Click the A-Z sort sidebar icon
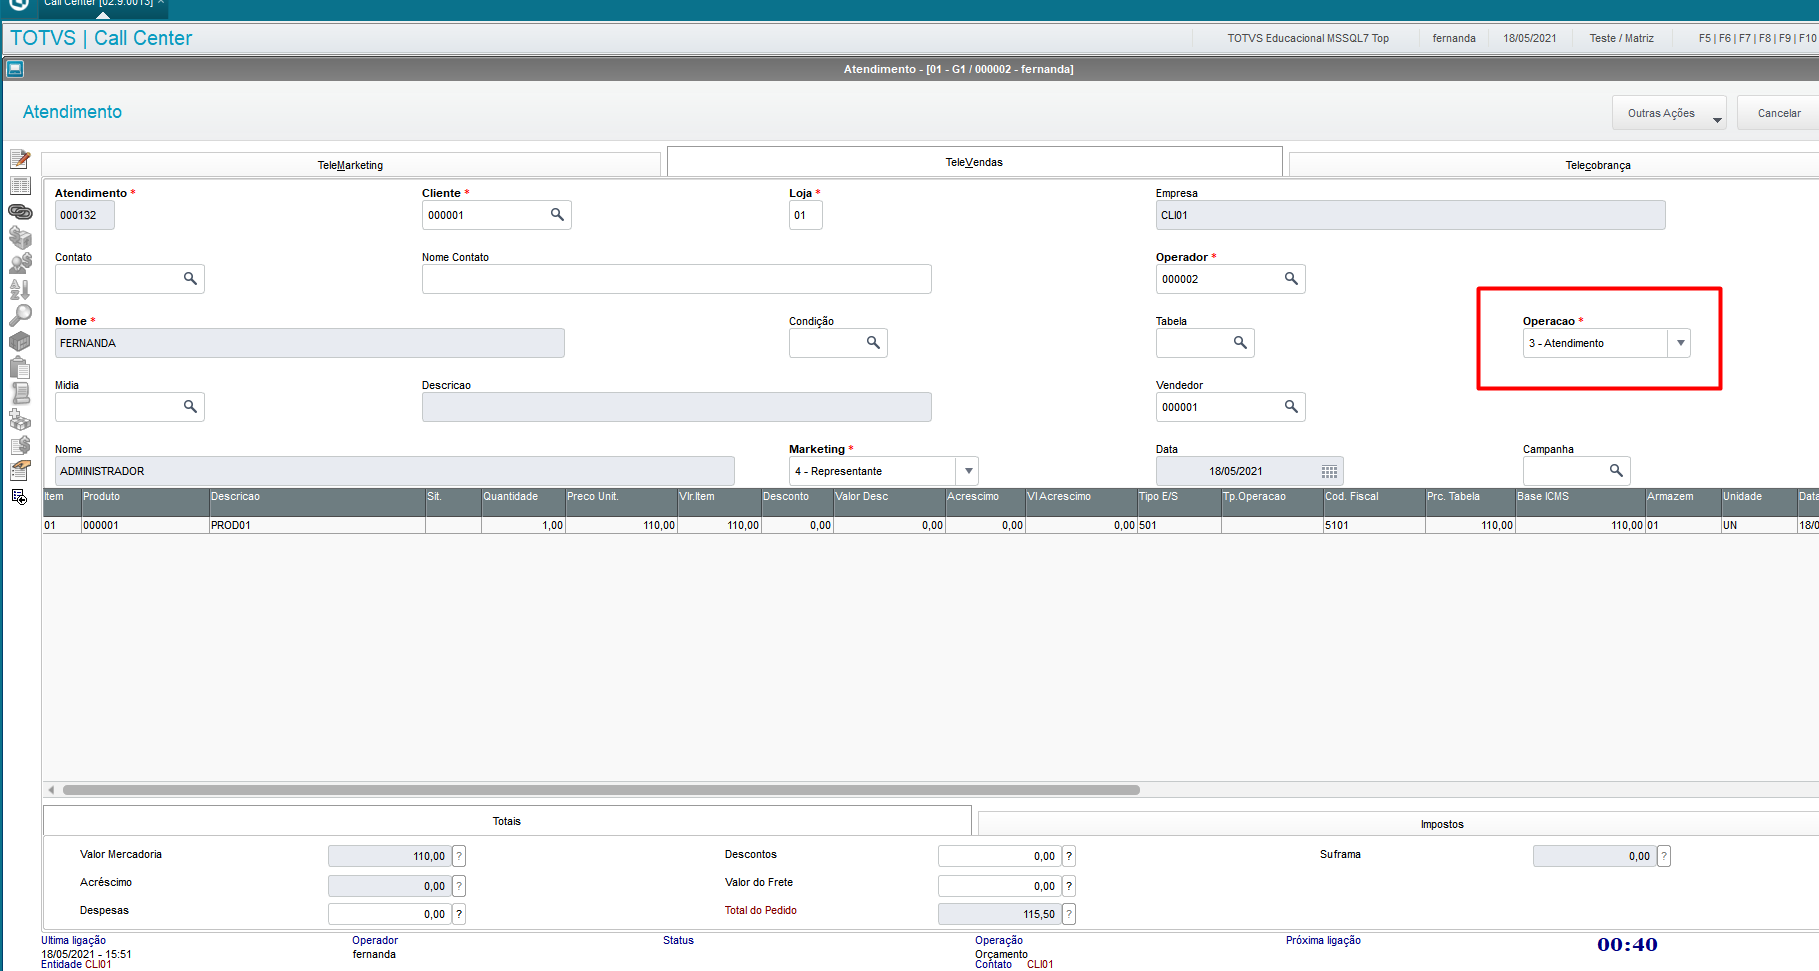Screen dimensions: 1819x971 pos(20,290)
